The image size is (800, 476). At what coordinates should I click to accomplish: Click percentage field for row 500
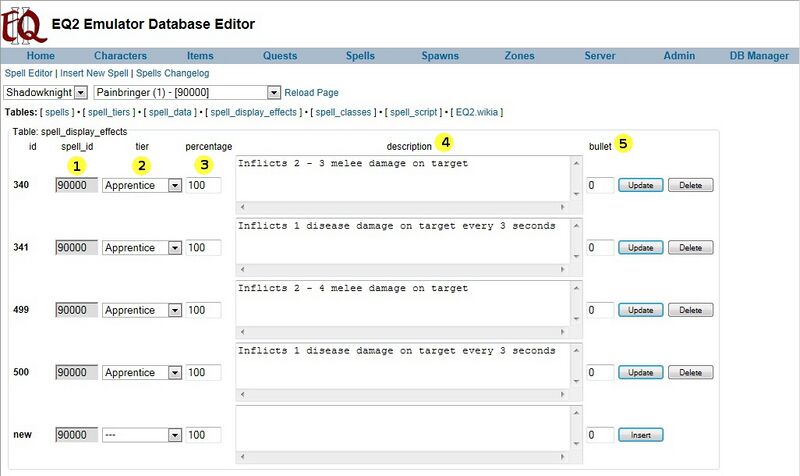tap(203, 373)
